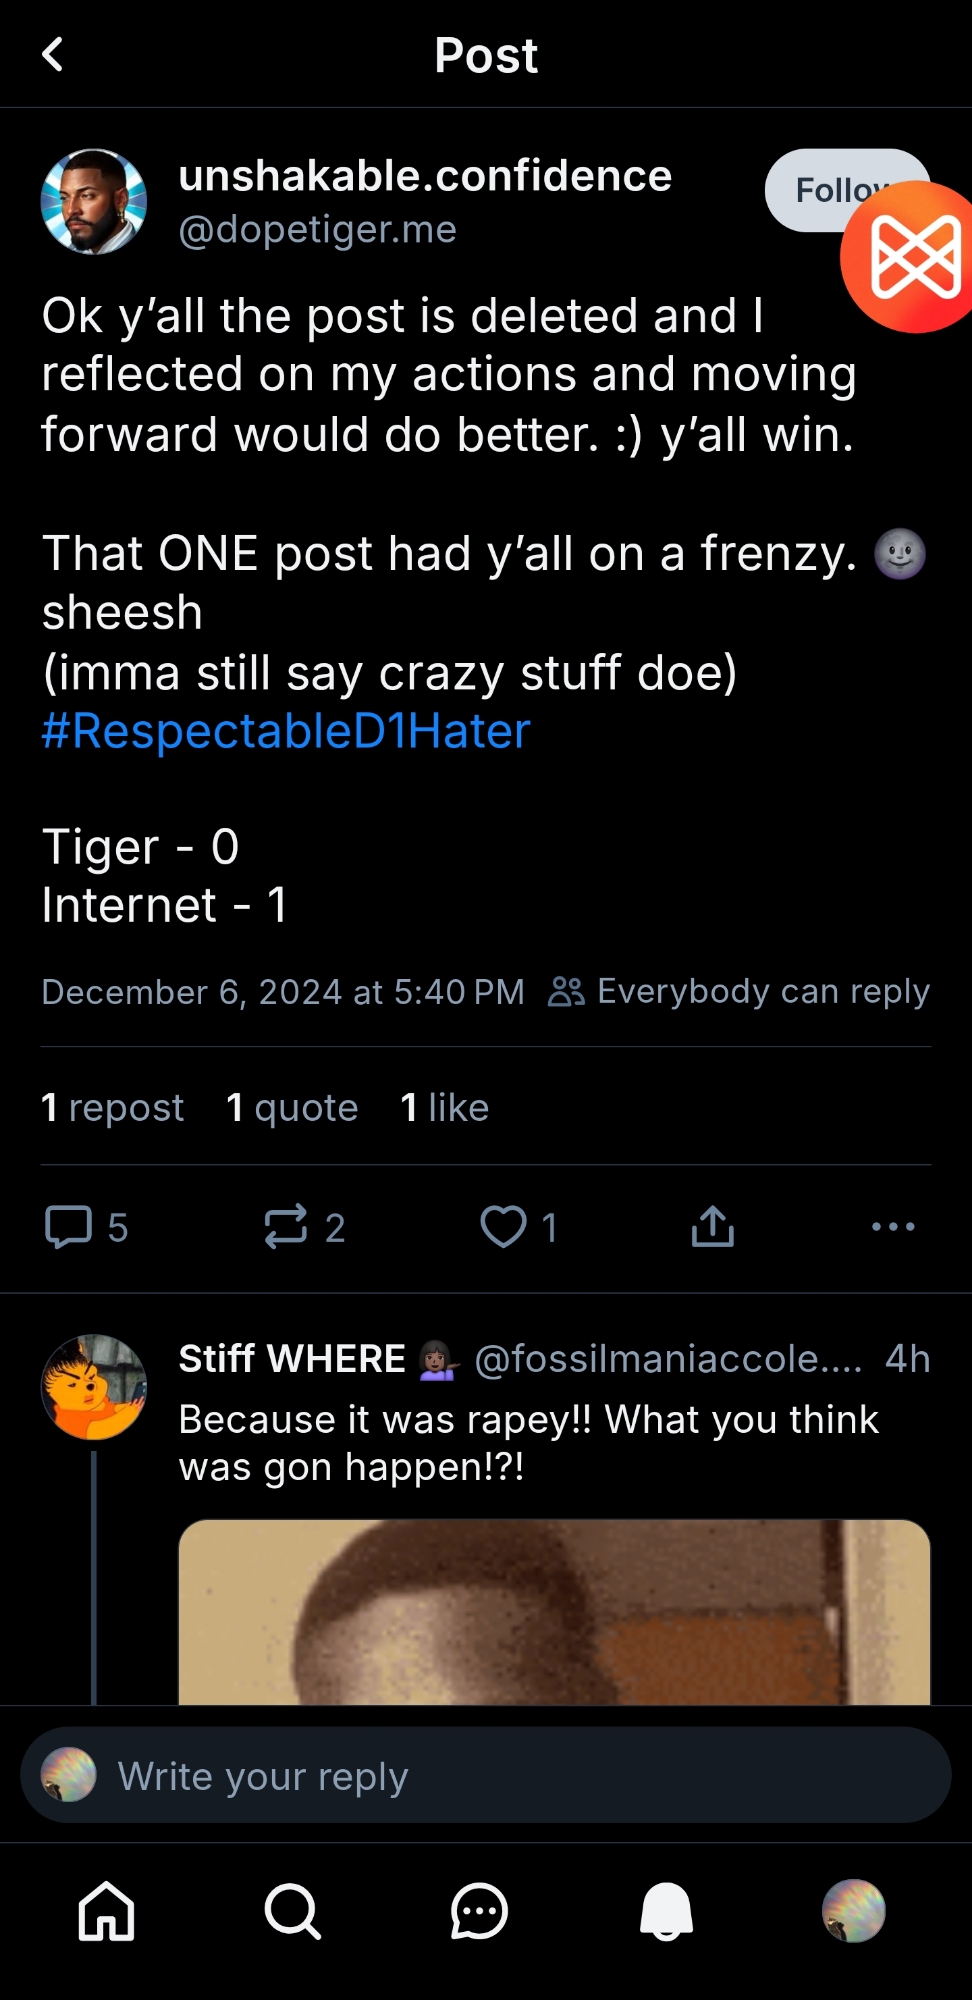Like the post with heart icon

tap(503, 1227)
